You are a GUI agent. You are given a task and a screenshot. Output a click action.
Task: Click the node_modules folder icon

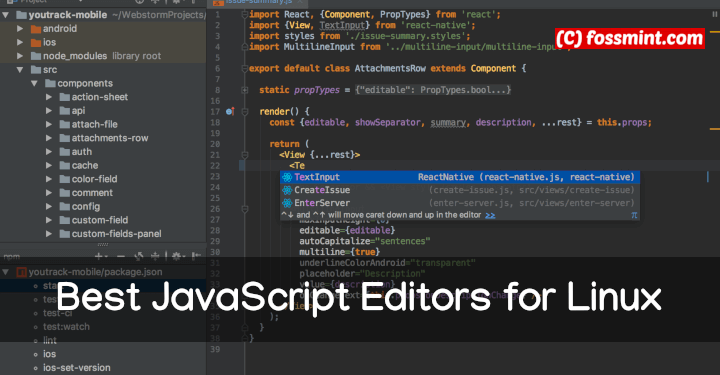pyautogui.click(x=36, y=56)
